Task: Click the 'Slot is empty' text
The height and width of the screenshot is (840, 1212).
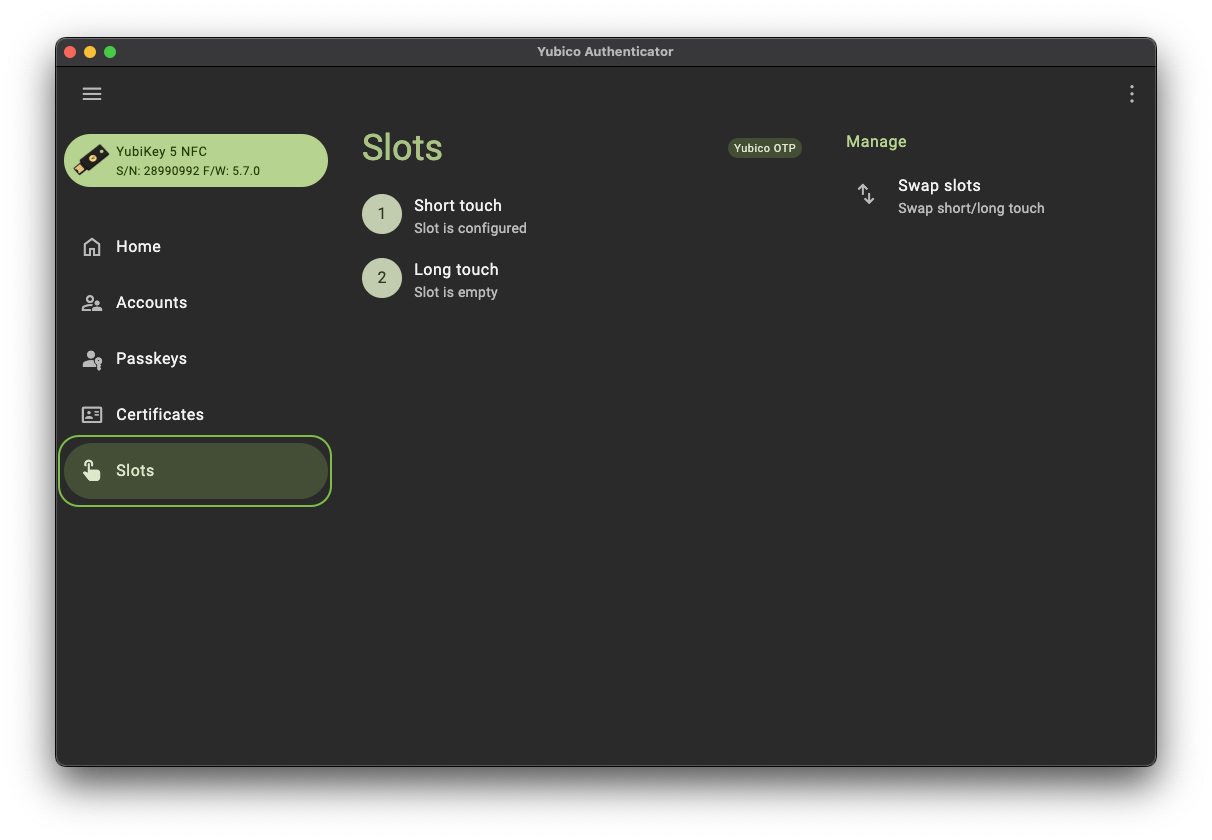Action: [456, 292]
